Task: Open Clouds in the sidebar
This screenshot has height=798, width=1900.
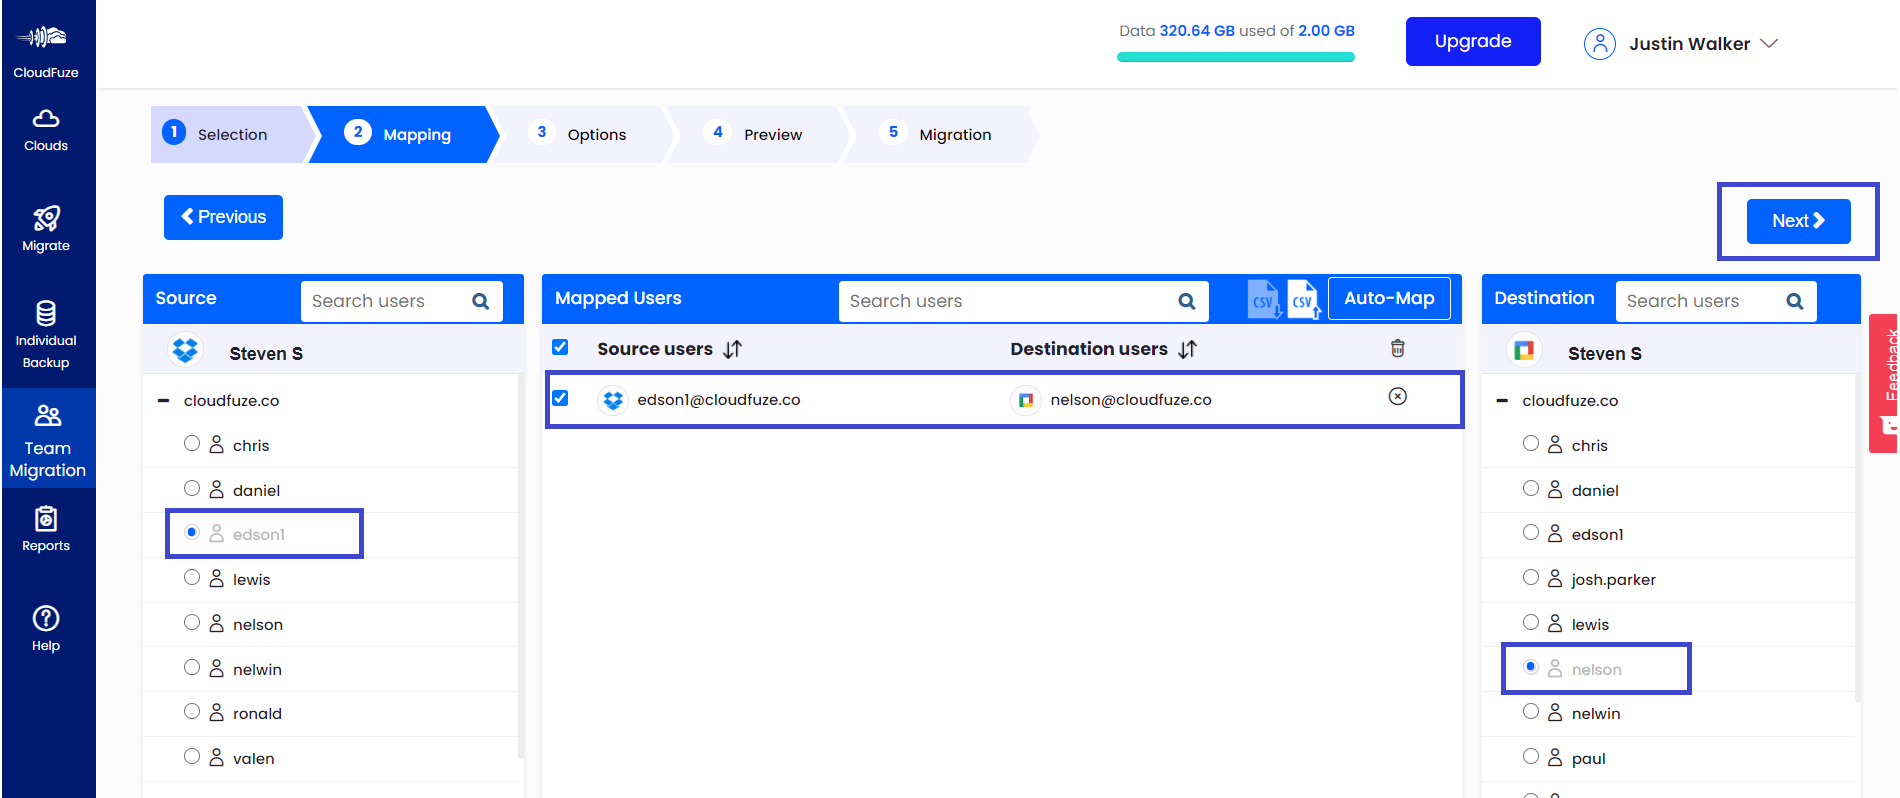Action: [46, 130]
